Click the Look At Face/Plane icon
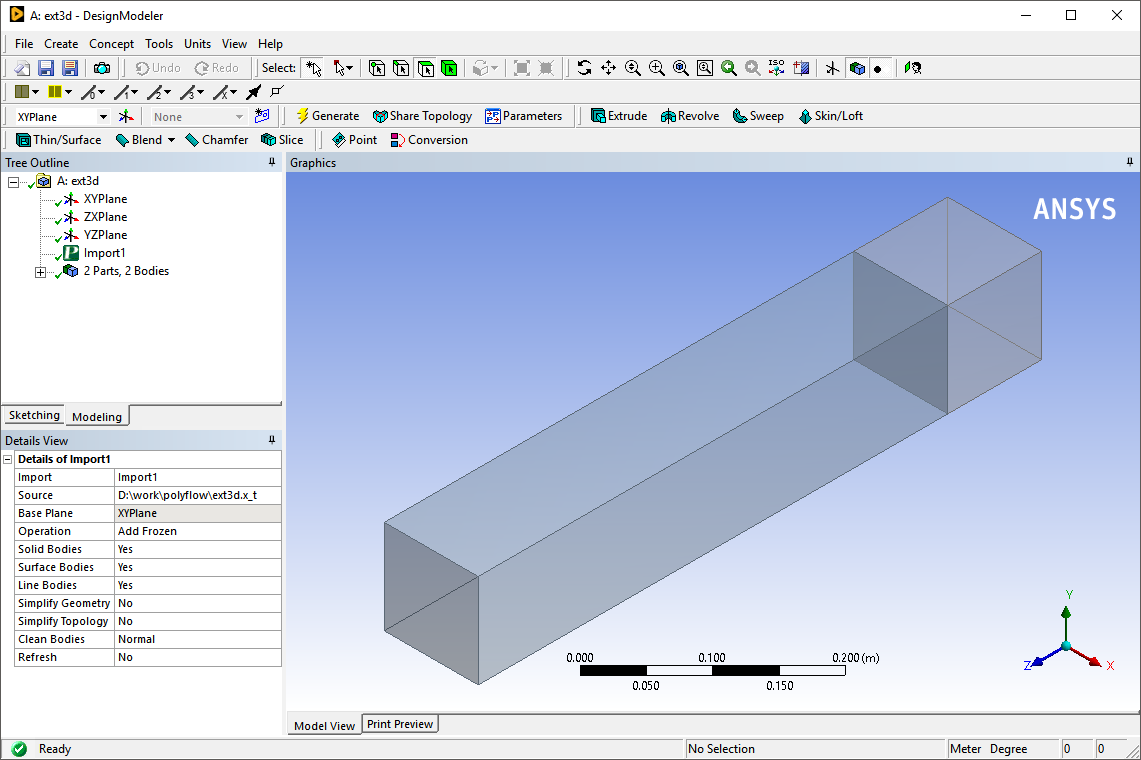Viewport: 1141px width, 760px height. [913, 68]
